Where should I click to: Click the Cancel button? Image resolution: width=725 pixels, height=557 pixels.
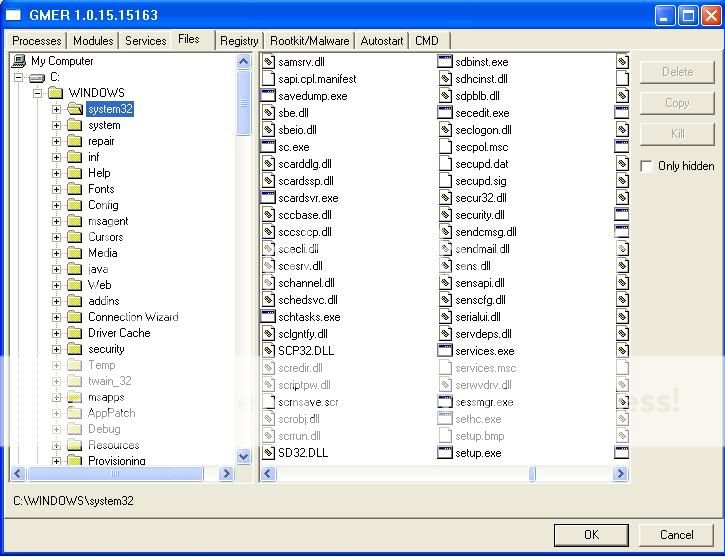click(x=676, y=535)
